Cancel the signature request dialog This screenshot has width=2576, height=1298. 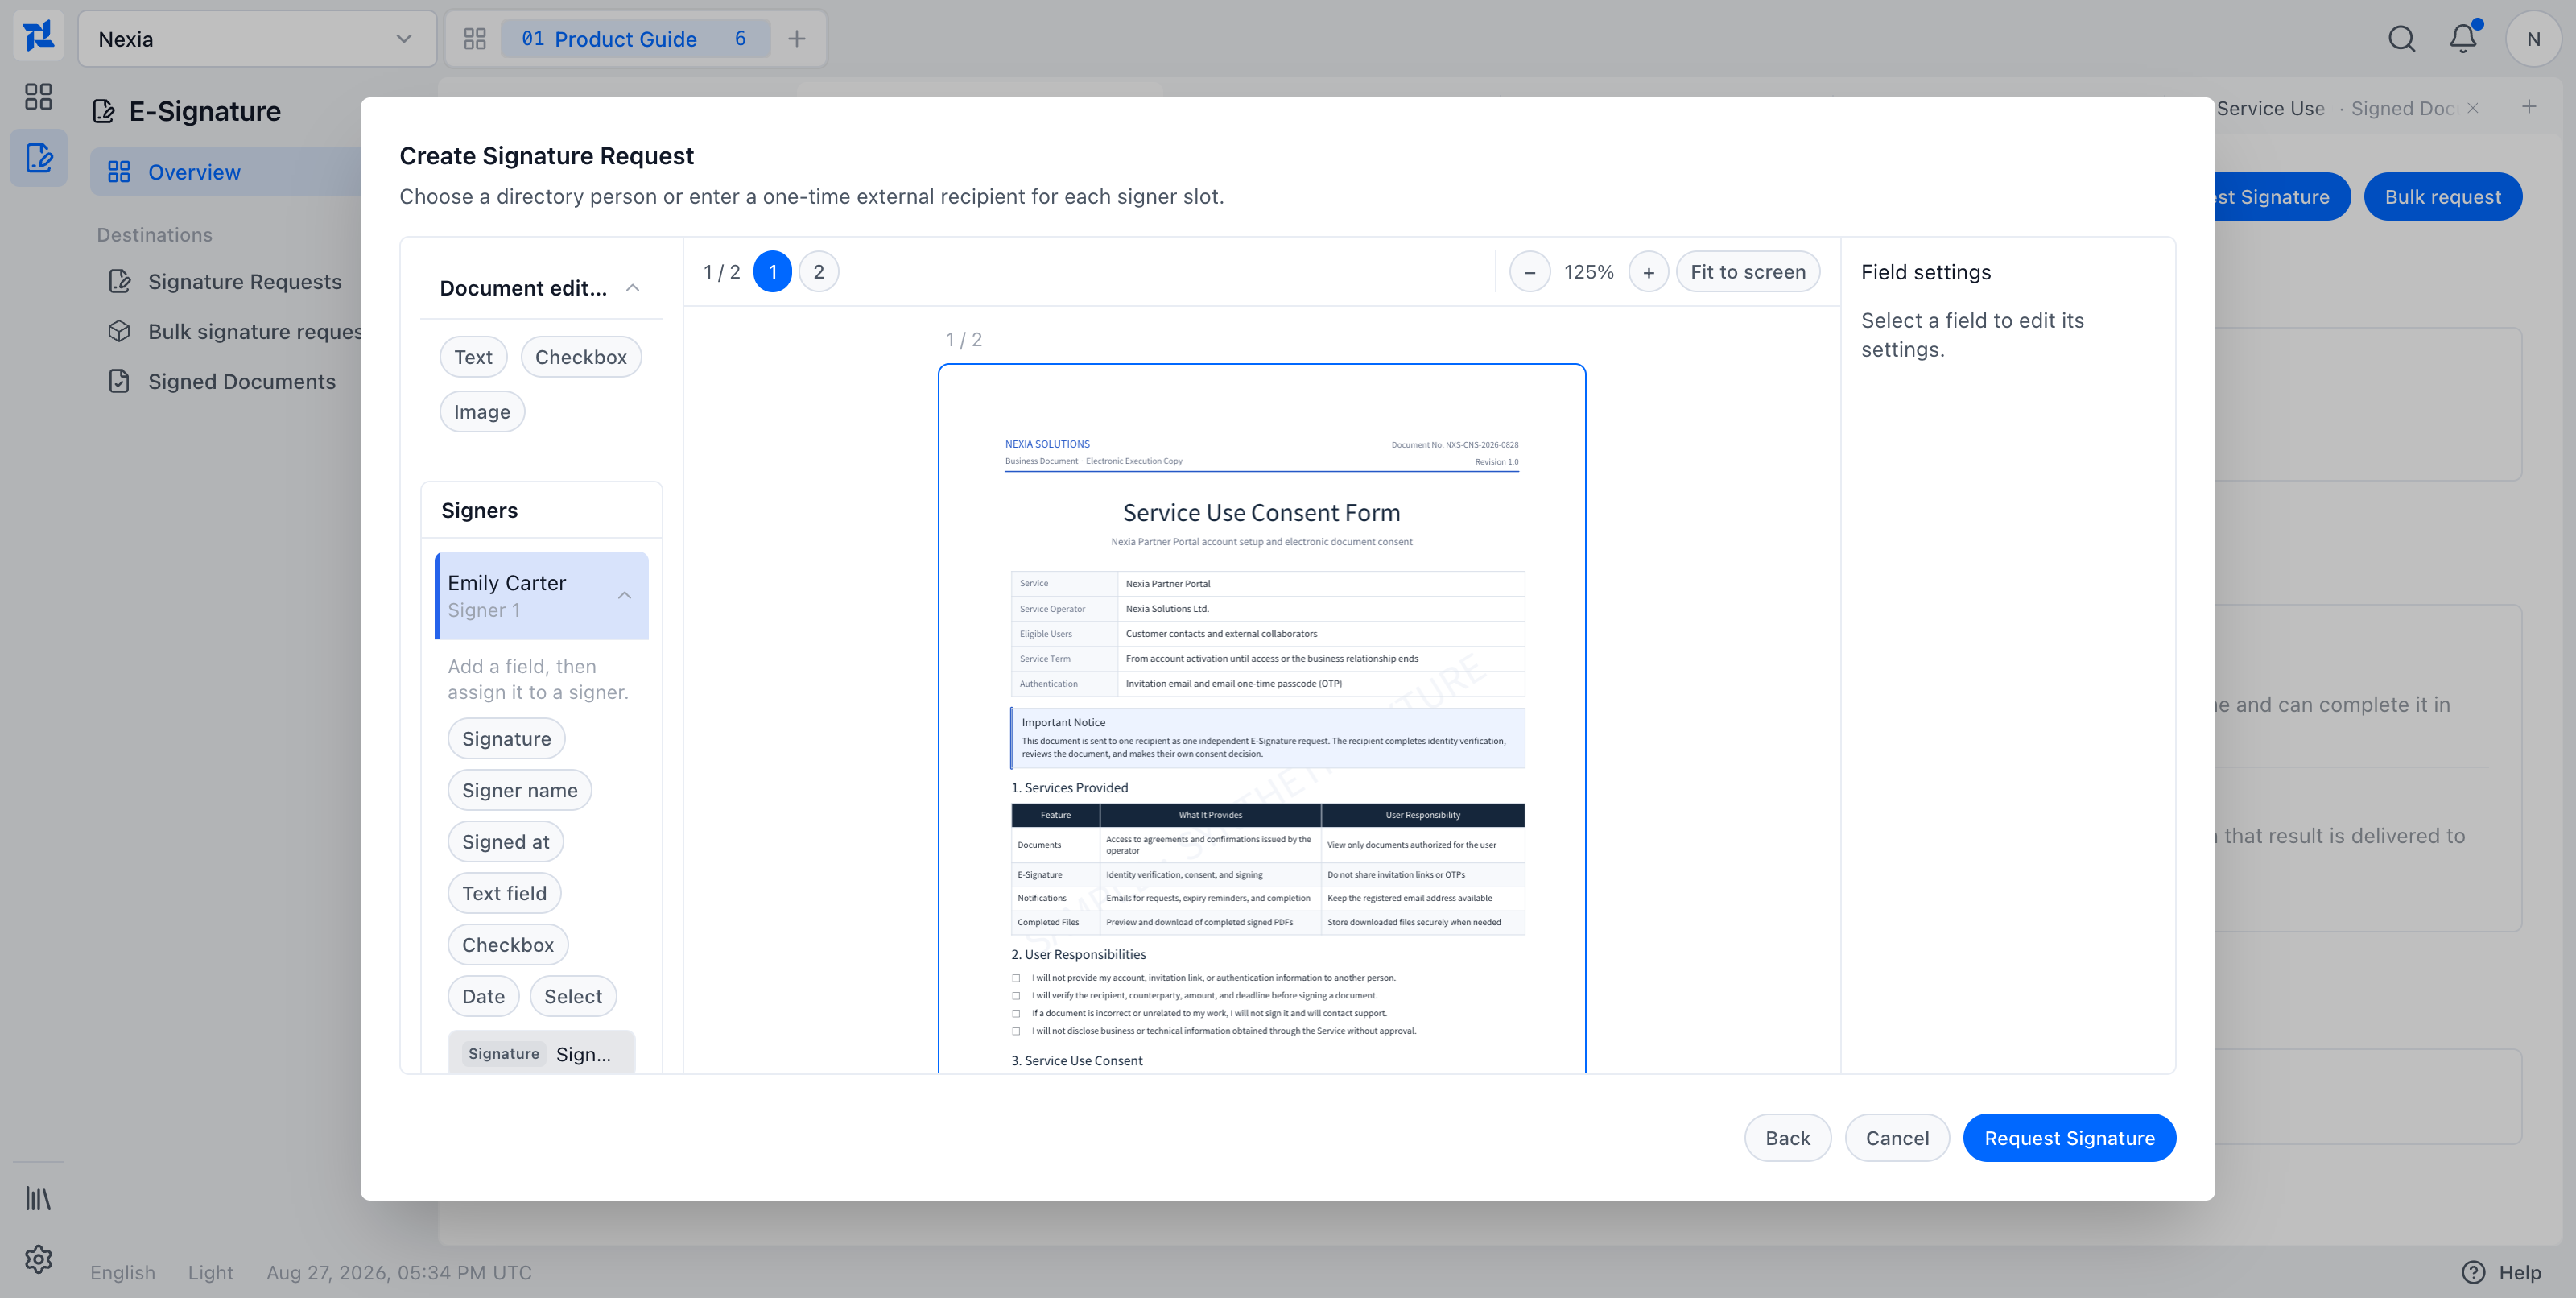(1897, 1138)
